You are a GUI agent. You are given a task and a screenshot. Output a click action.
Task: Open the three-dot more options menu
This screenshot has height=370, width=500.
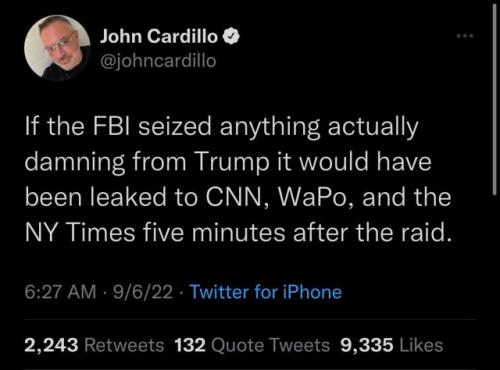point(465,35)
